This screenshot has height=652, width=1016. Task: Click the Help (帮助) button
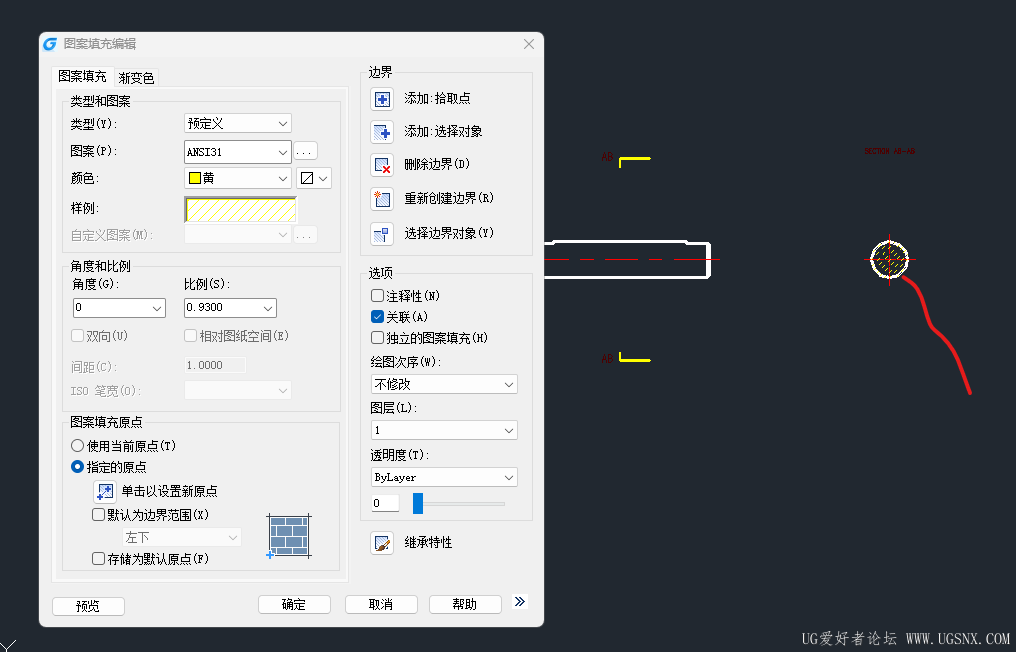(x=465, y=604)
